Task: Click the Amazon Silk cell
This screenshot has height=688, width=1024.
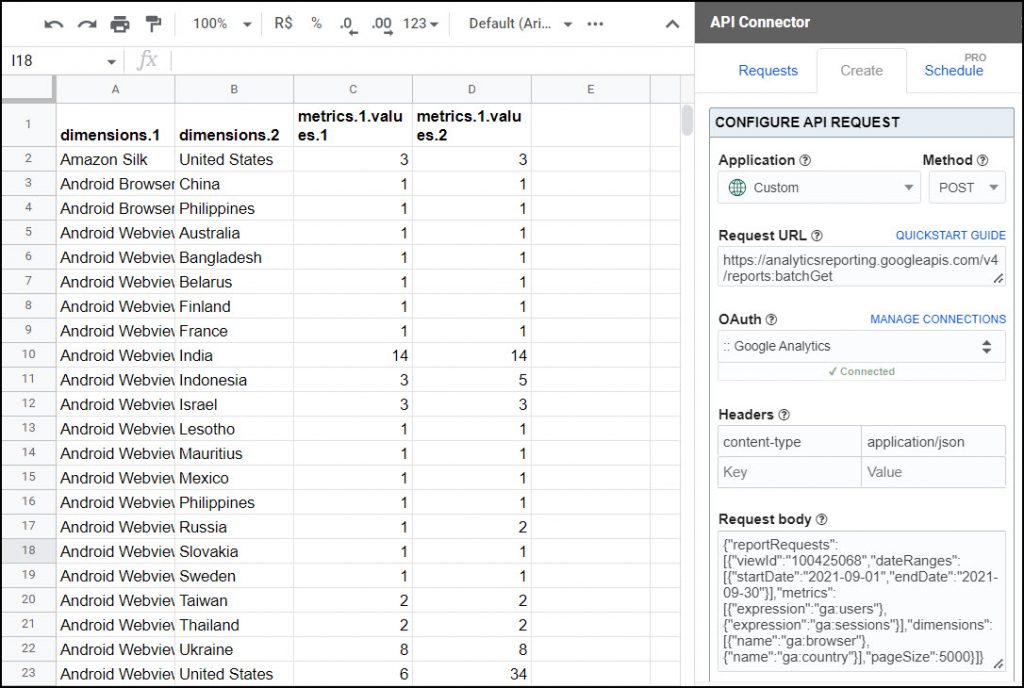Action: 116,159
